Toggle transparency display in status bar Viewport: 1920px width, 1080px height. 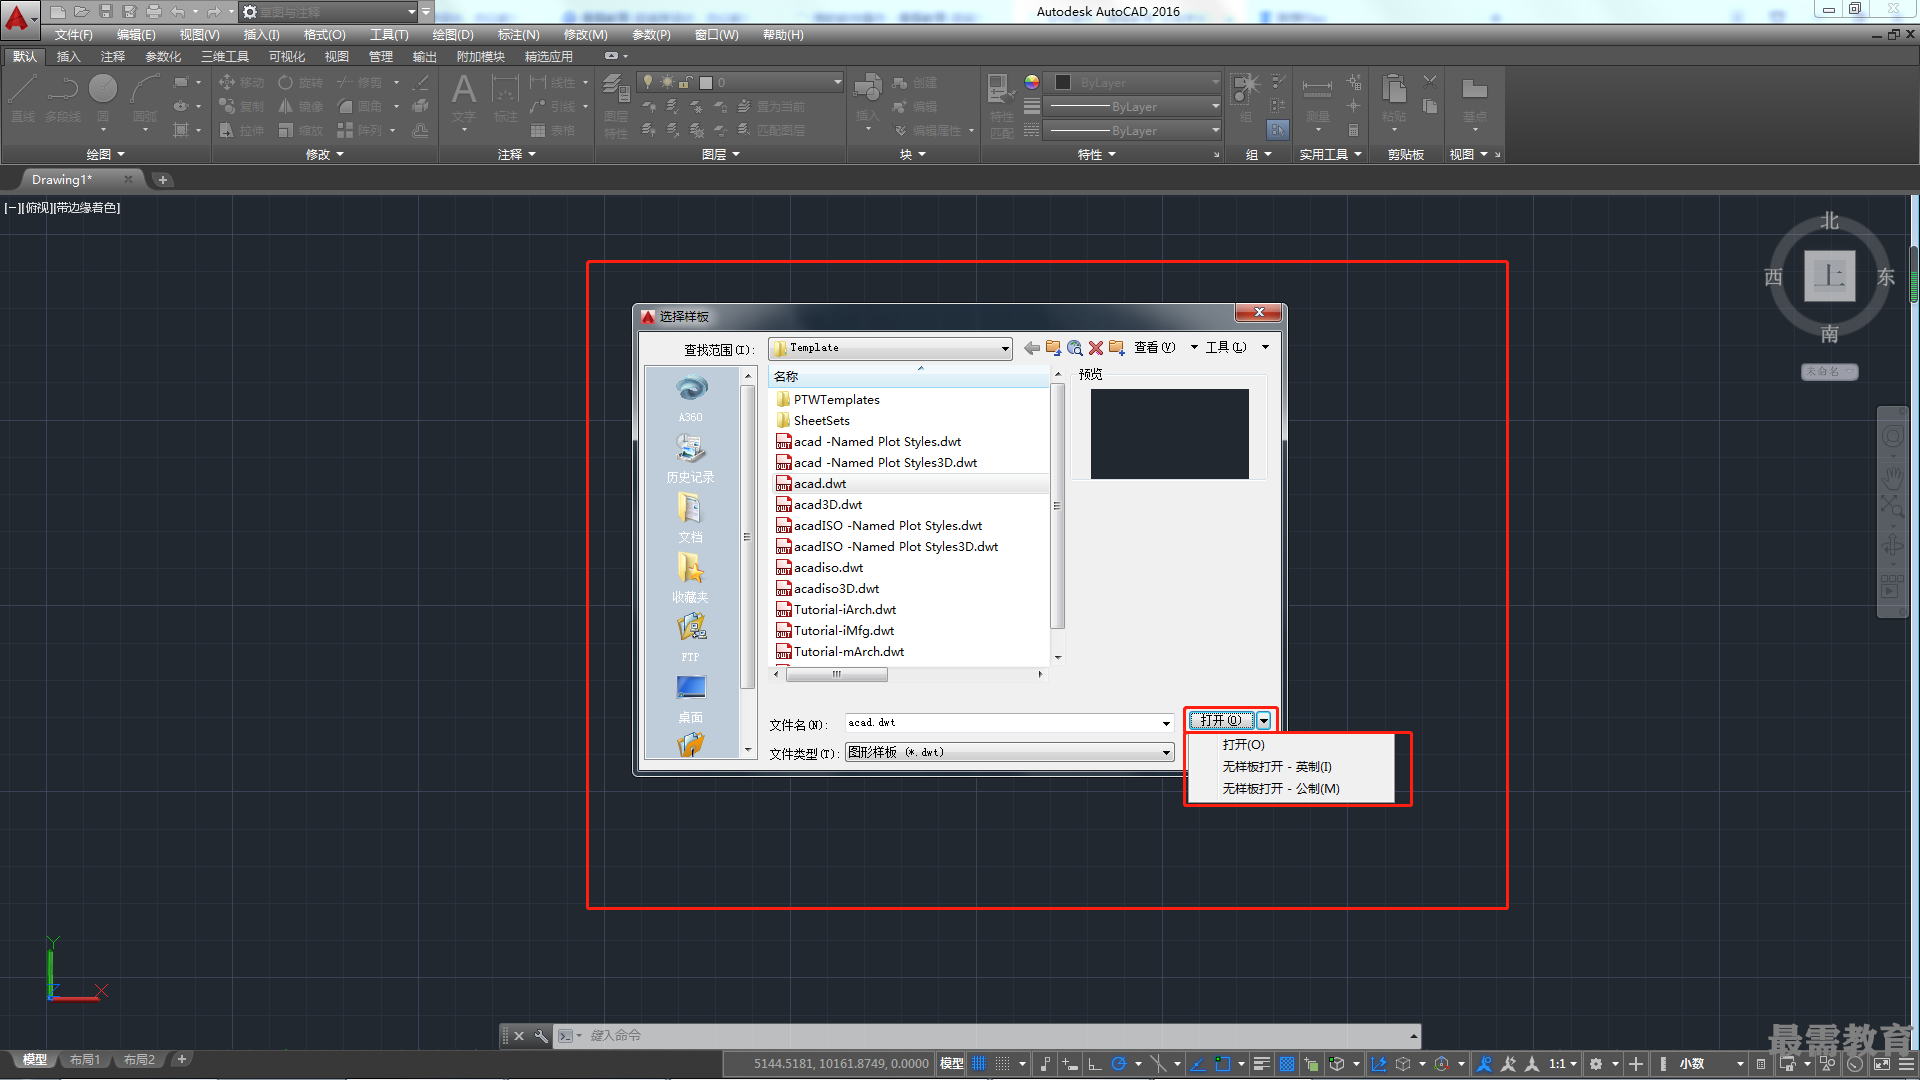[1287, 1064]
